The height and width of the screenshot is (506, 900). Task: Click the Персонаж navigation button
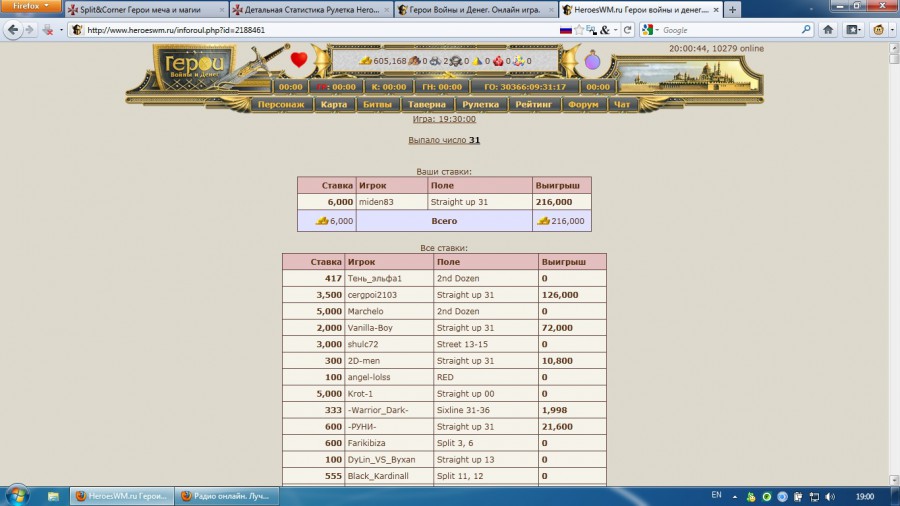click(280, 104)
